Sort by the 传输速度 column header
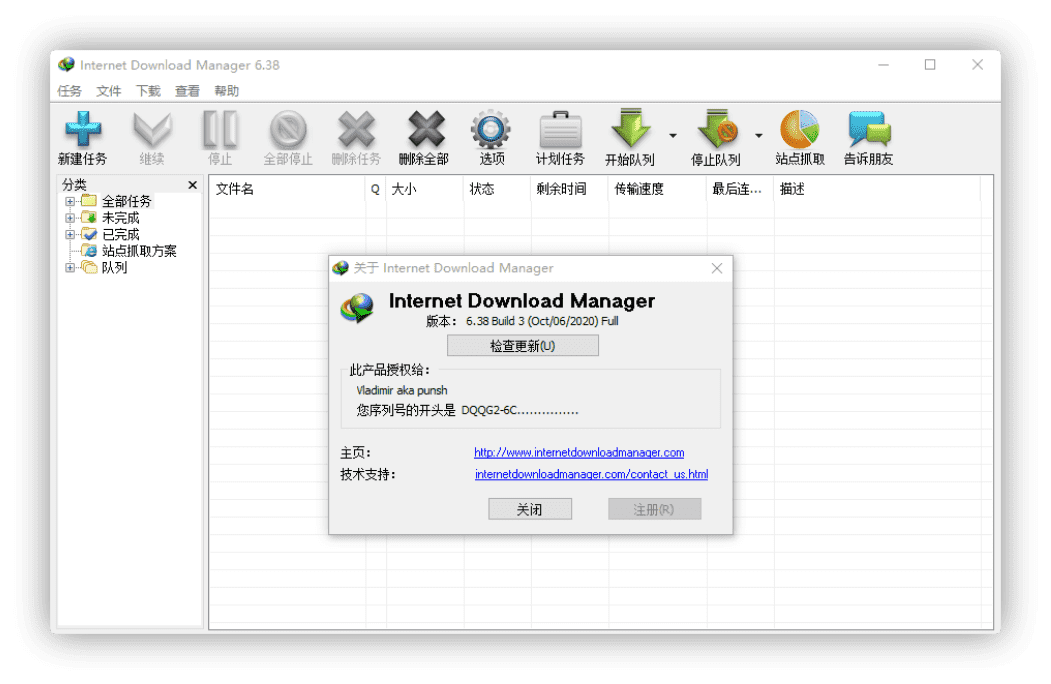The image size is (1051, 684). (658, 189)
